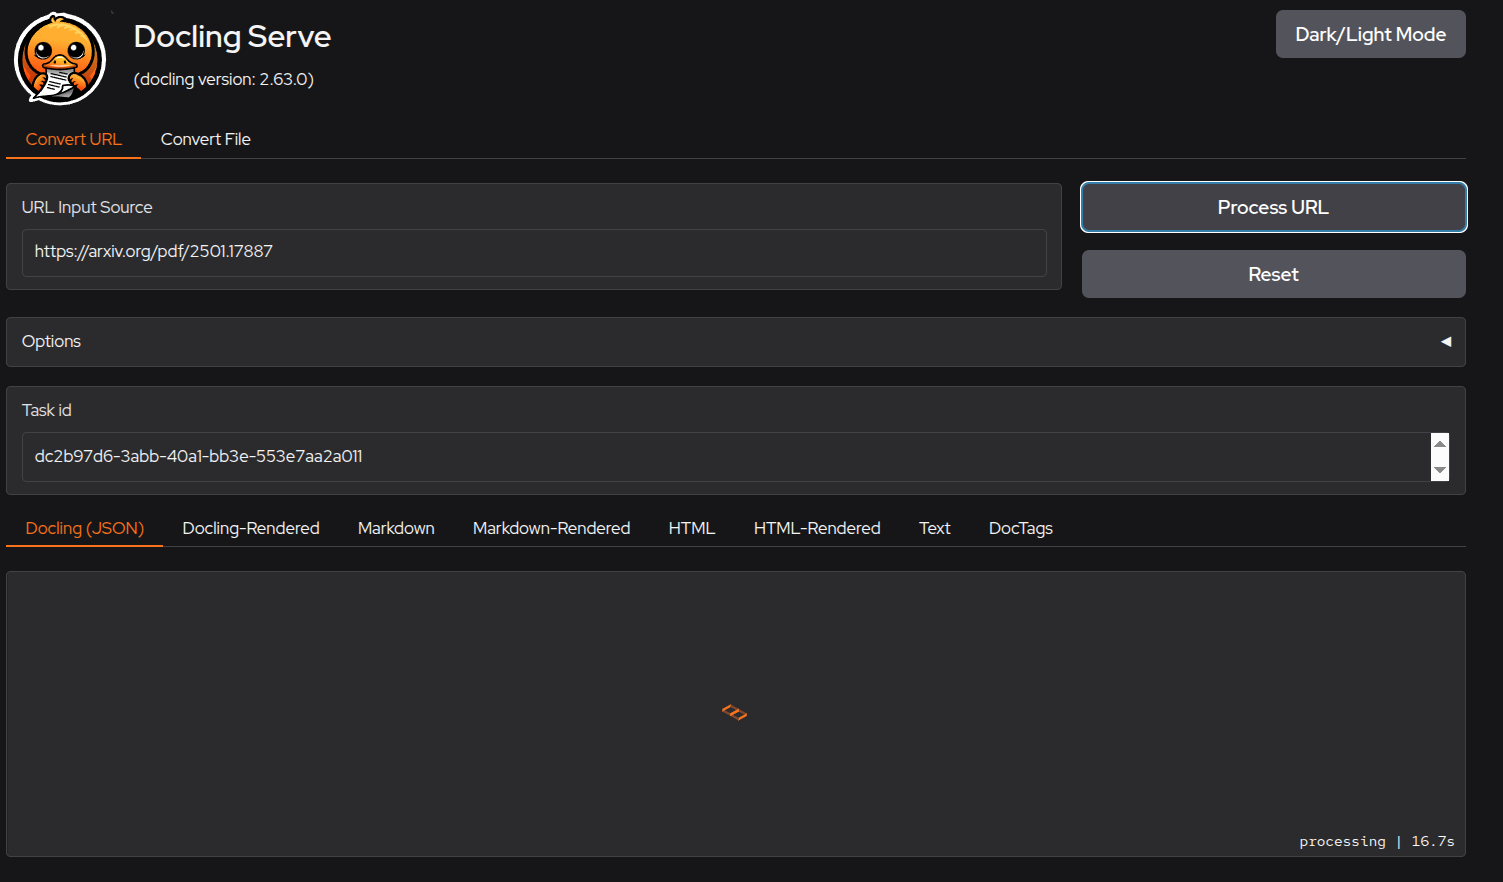Show the Markdown-Rendered tab

[x=551, y=529]
